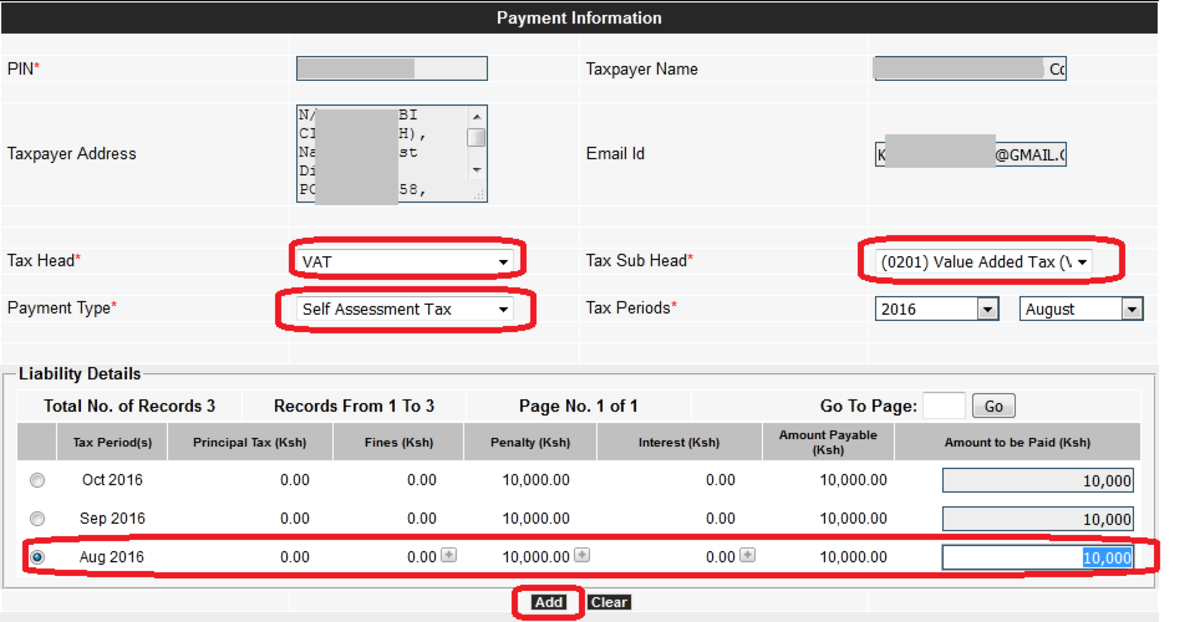Image resolution: width=1200 pixels, height=622 pixels.
Task: Open the Tax Periods year dropdown showing 2016
Action: [x=989, y=309]
